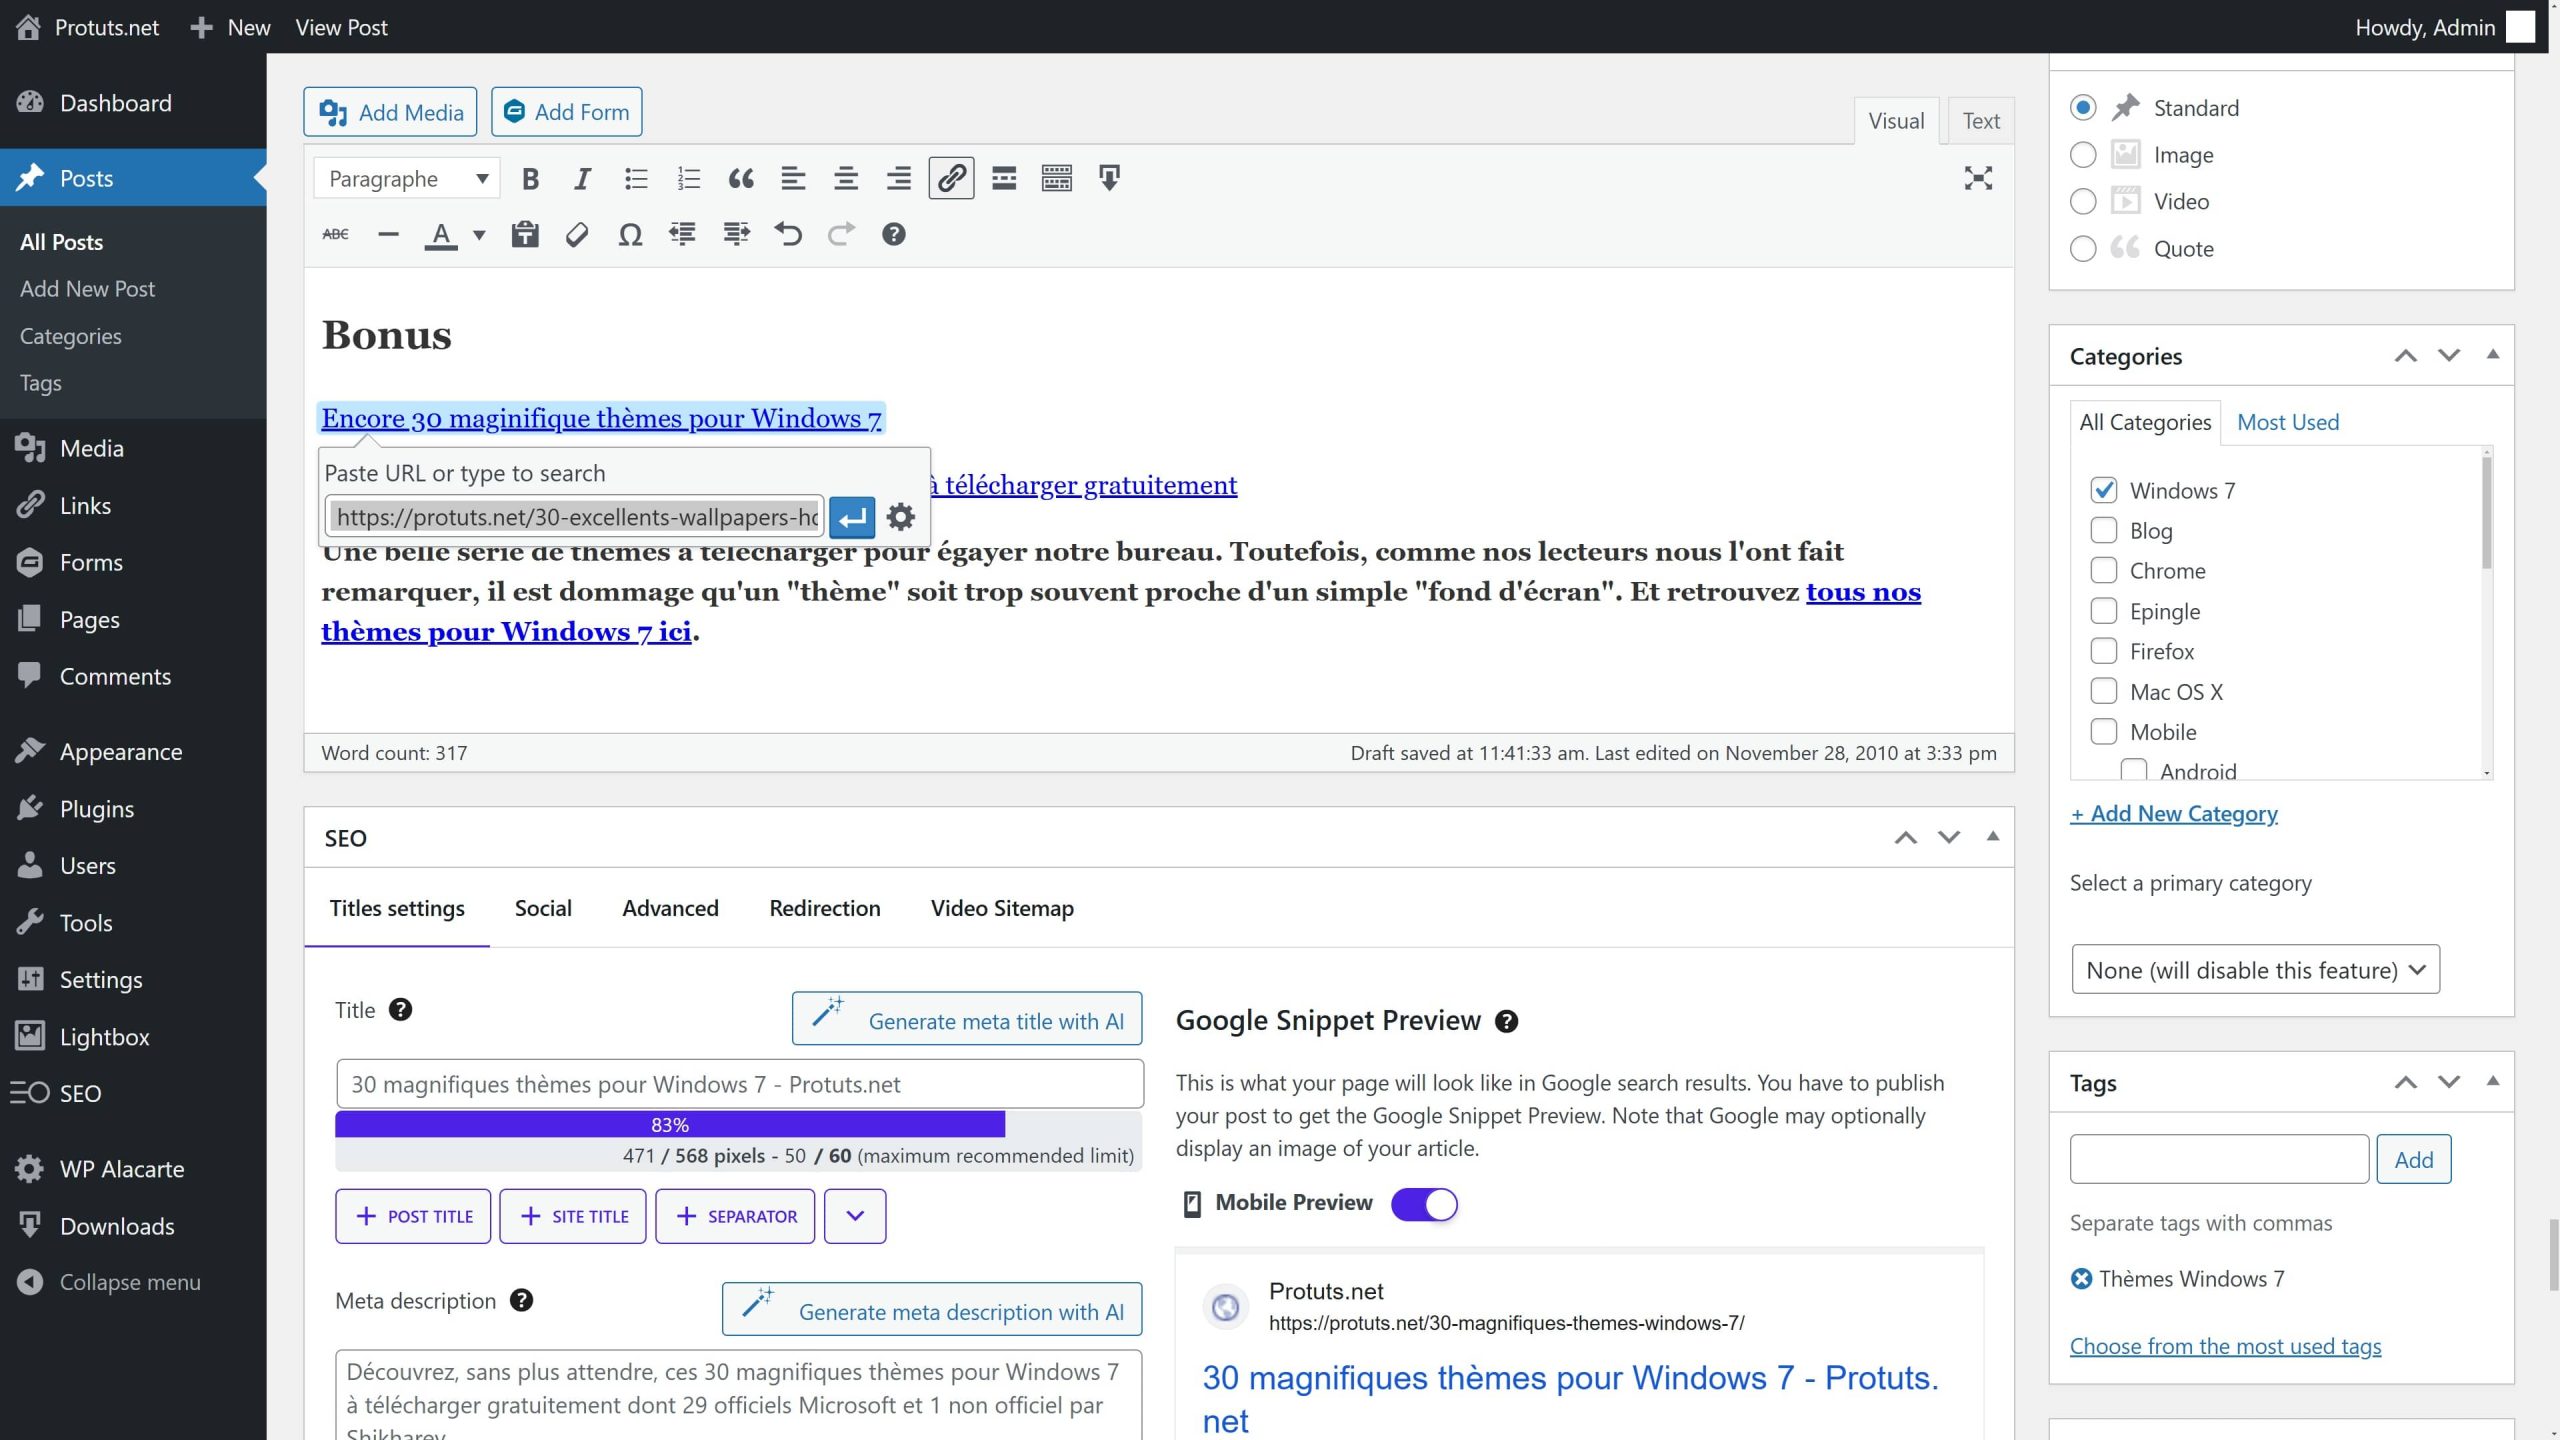The image size is (2560, 1440).
Task: Select the Quote post format
Action: click(x=2082, y=248)
